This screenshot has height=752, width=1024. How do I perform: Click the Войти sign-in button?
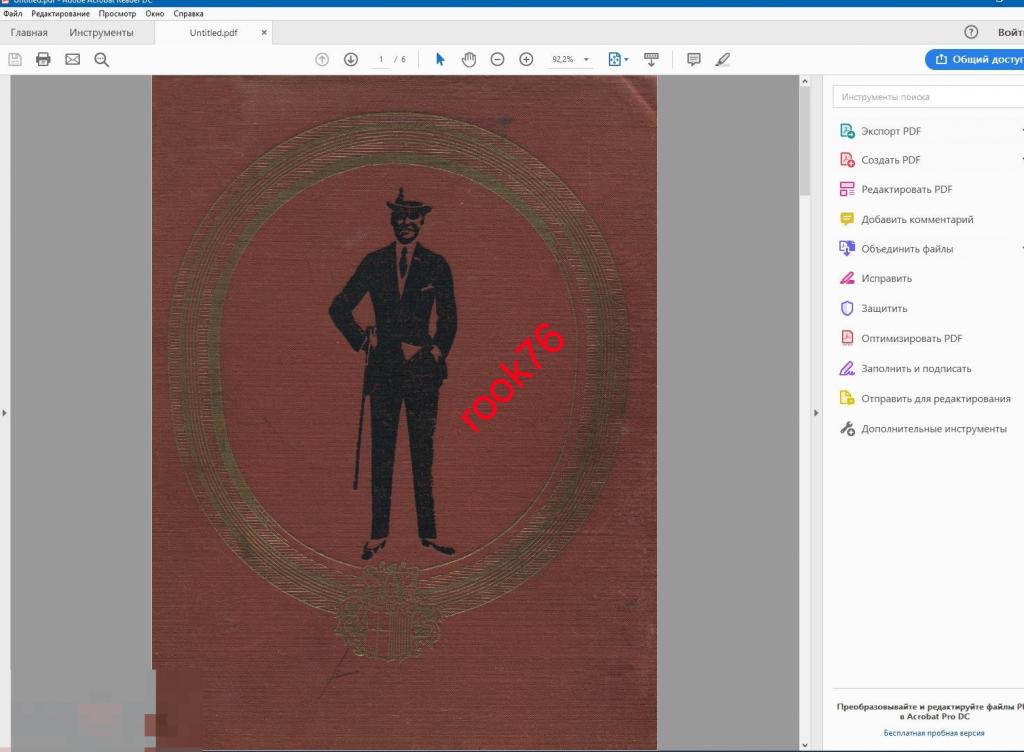pos(1010,32)
